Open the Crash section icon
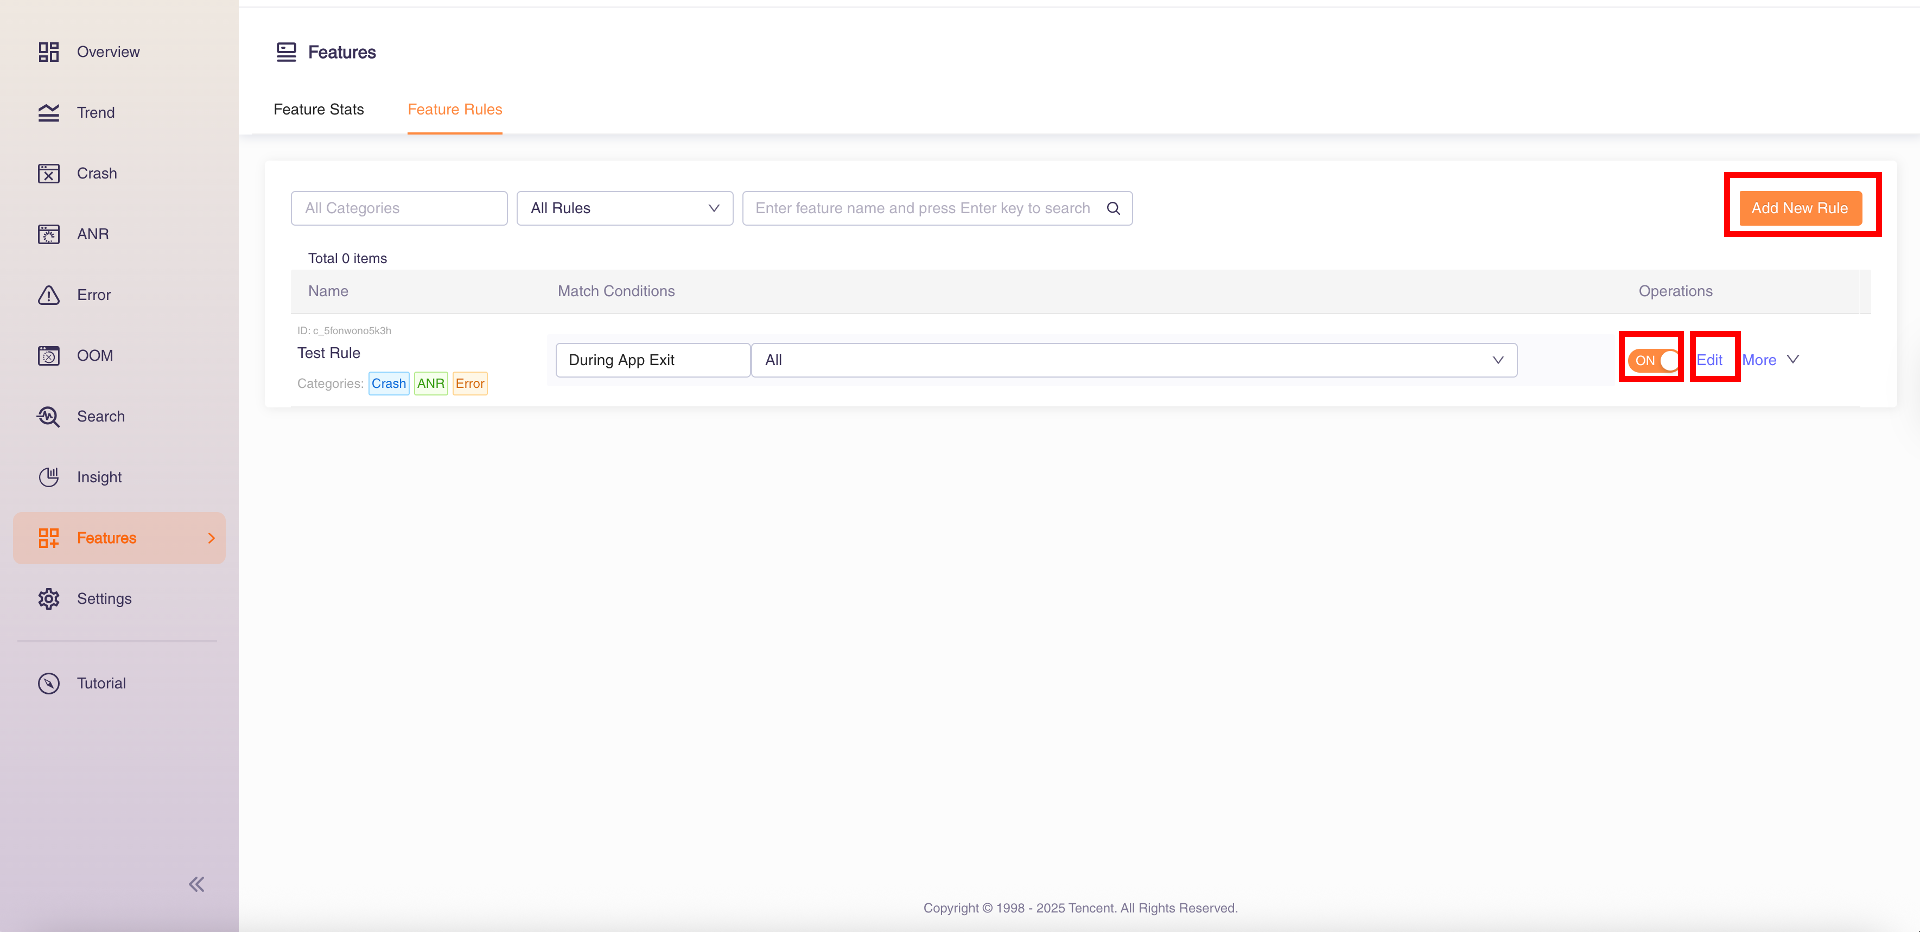This screenshot has height=932, width=1920. point(49,174)
